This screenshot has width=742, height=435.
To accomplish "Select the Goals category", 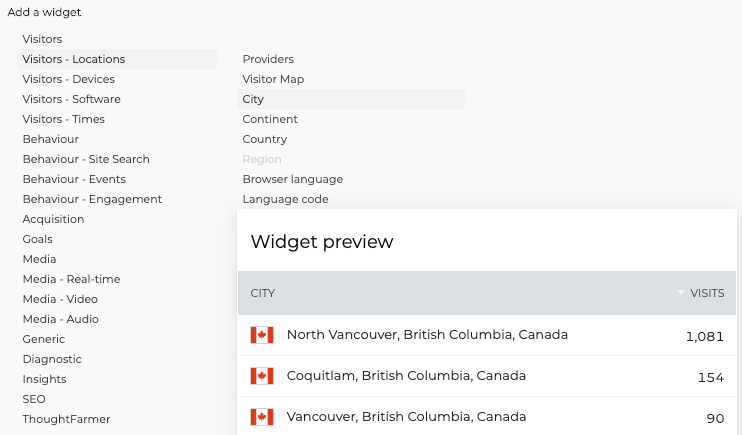I will click(x=37, y=239).
